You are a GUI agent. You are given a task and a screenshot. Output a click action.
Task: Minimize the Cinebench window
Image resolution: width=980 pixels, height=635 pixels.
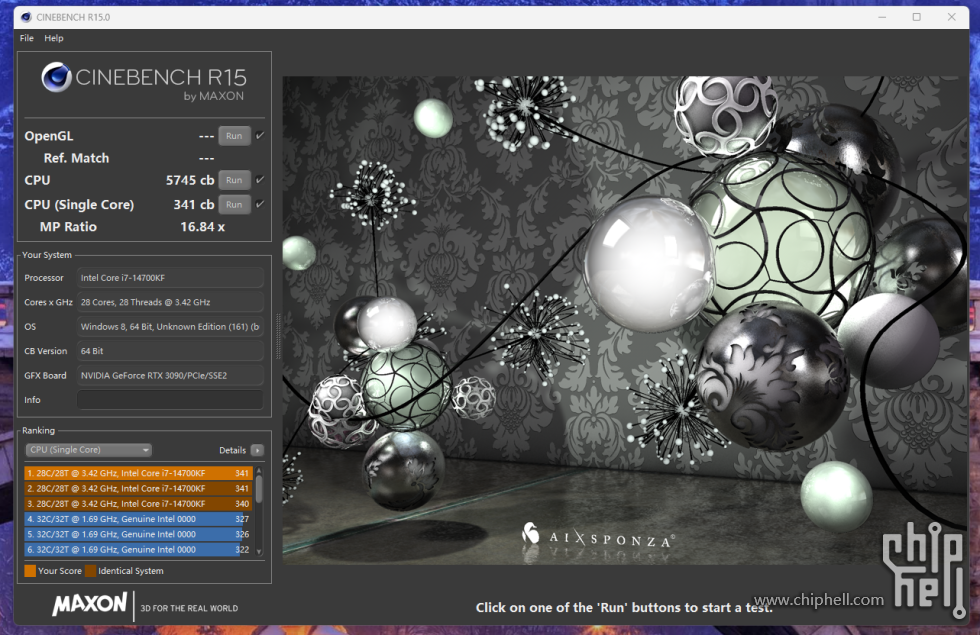coord(882,17)
